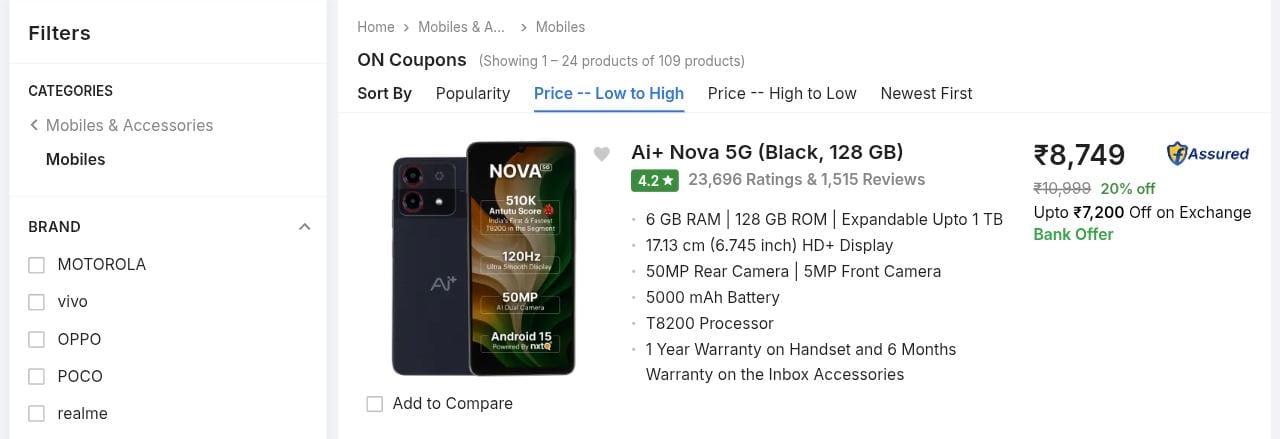Collapse the BRAND filter section
1280x439 pixels.
pos(305,227)
